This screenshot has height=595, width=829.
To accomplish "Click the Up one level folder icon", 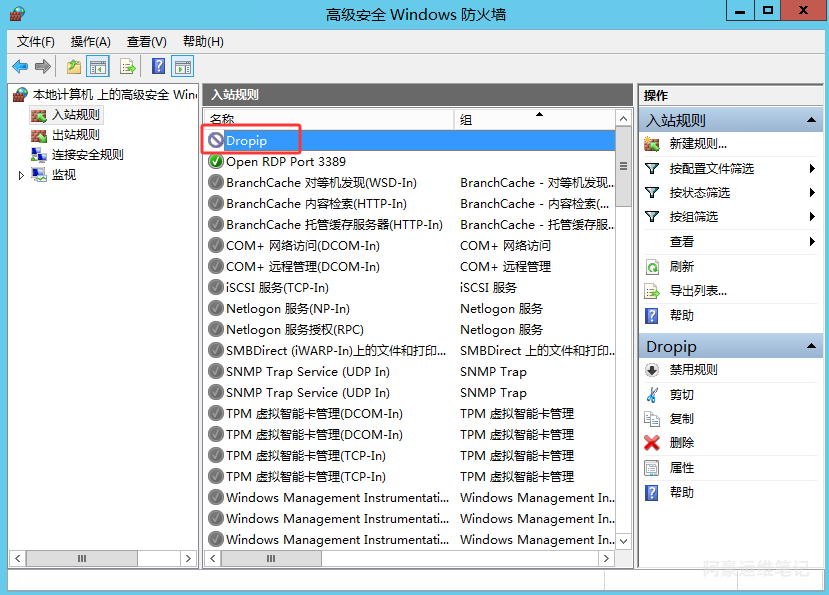I will (74, 67).
